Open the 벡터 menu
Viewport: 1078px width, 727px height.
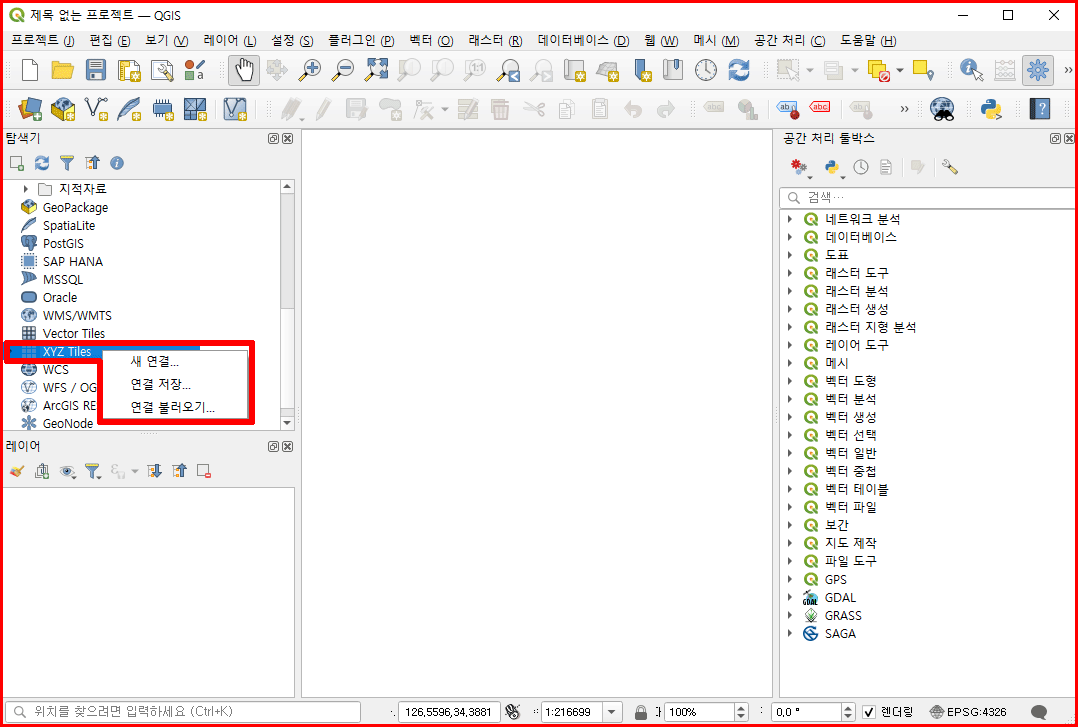(x=431, y=41)
